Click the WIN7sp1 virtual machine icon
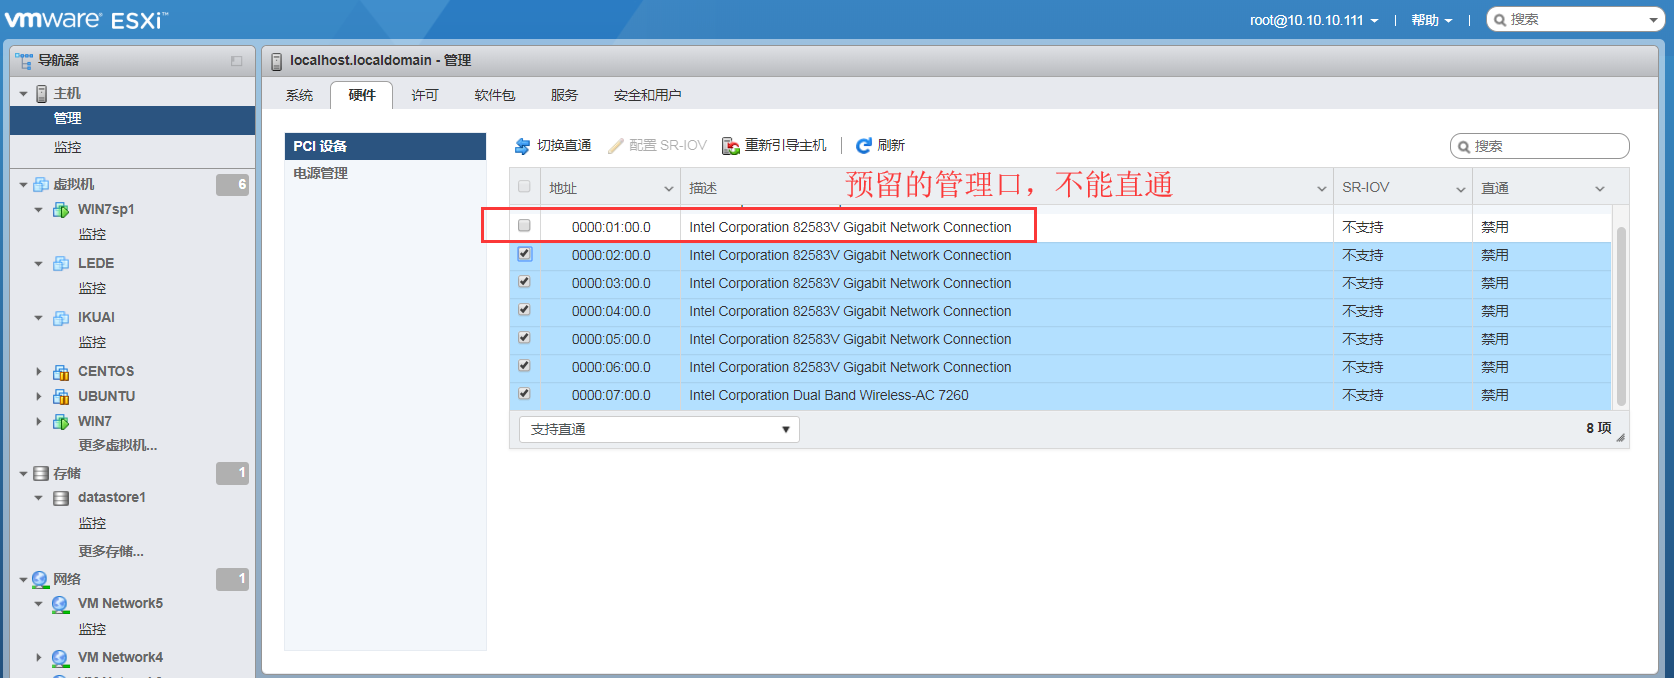This screenshot has width=1674, height=678. (61, 210)
